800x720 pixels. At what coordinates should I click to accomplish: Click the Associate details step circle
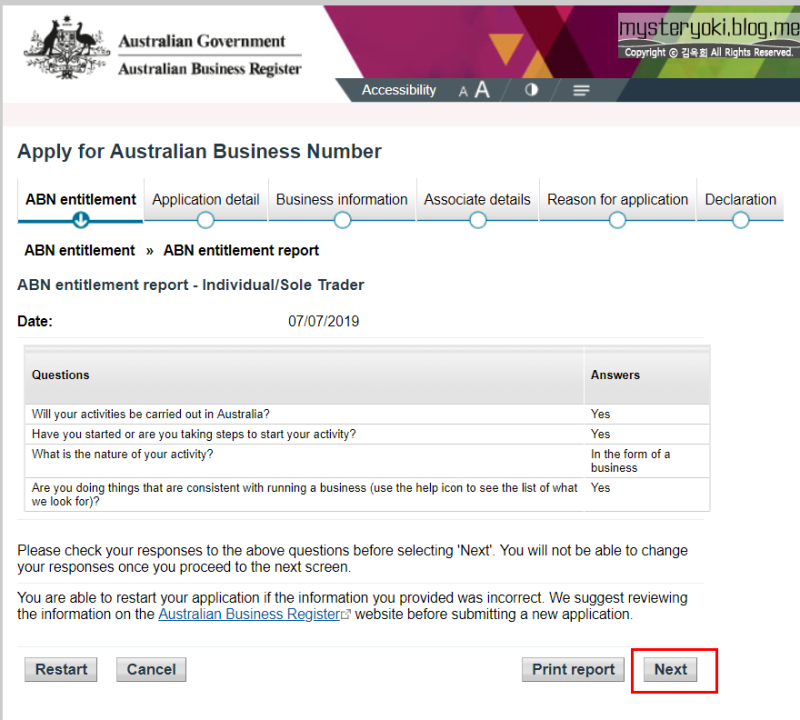[478, 220]
